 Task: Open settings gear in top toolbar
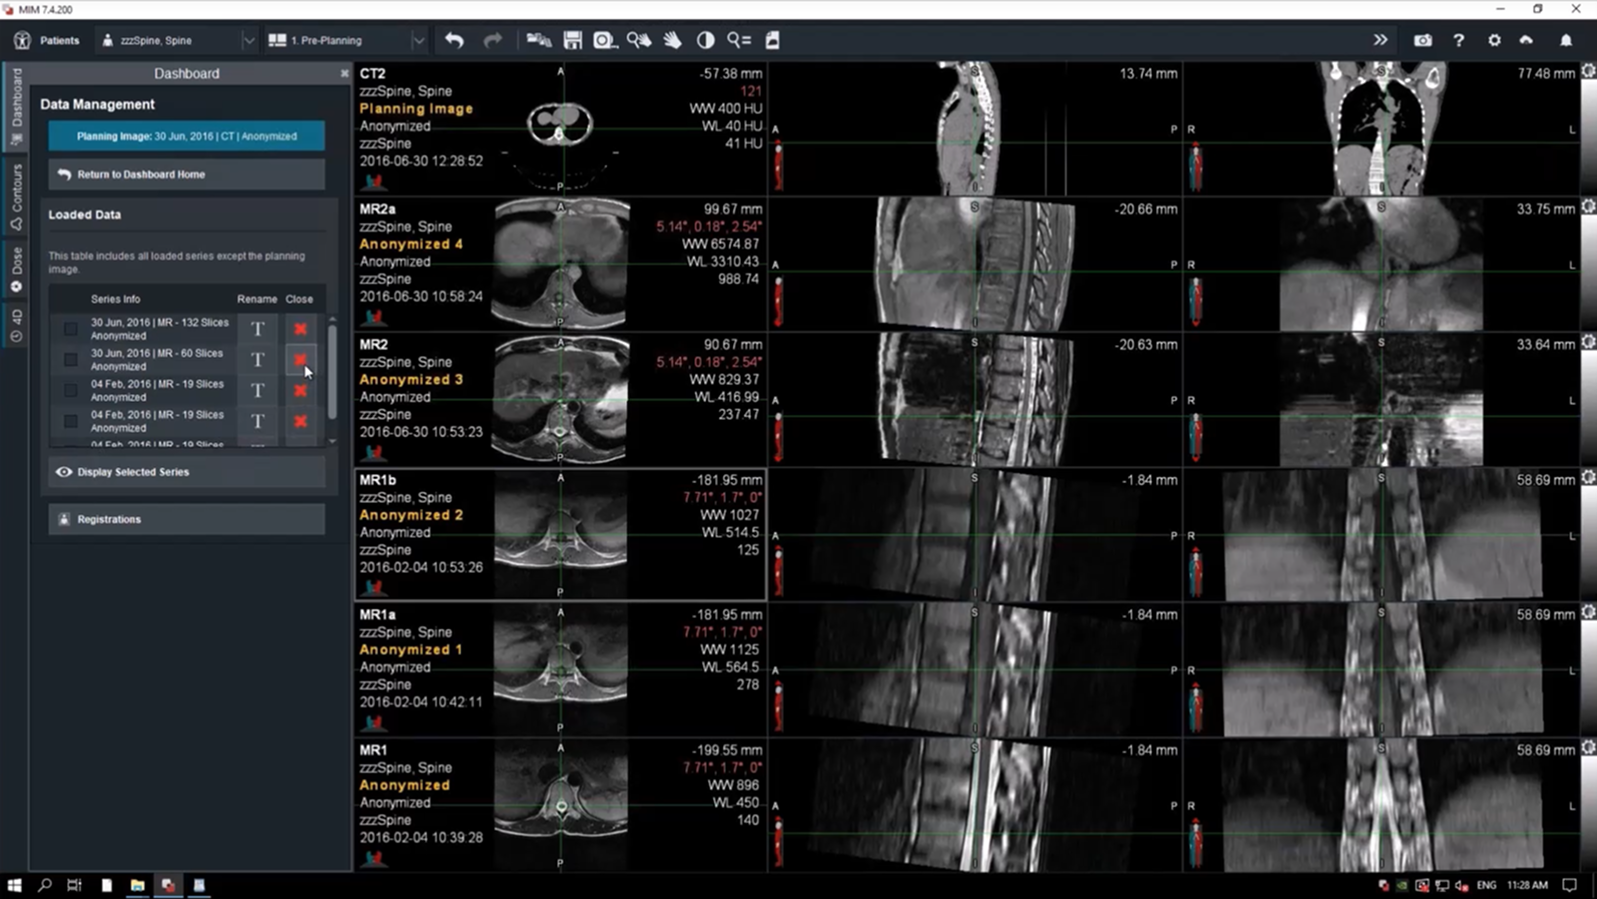click(x=1494, y=41)
